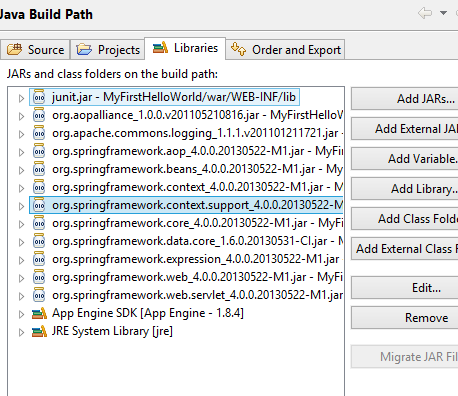Open the back history dropdown arrow

pos(443,13)
